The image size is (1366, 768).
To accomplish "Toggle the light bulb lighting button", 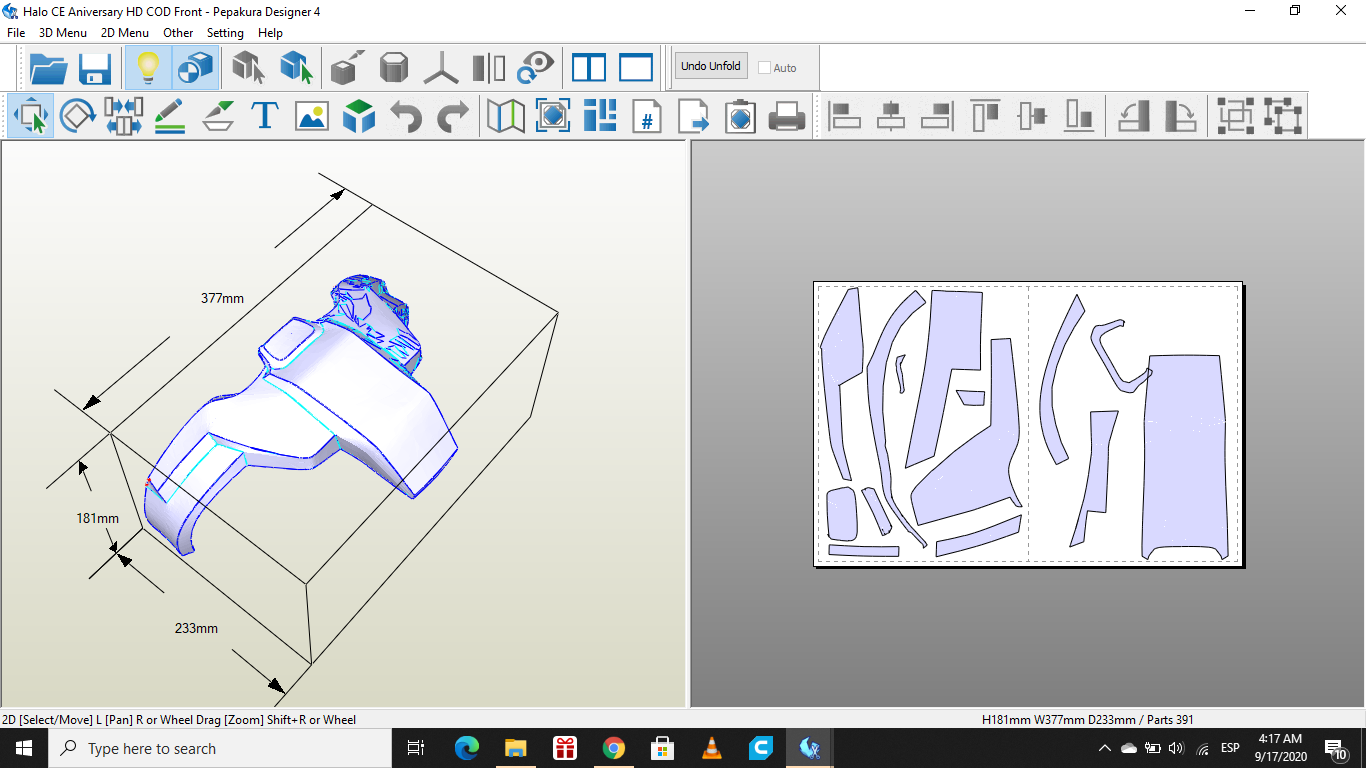I will (148, 68).
